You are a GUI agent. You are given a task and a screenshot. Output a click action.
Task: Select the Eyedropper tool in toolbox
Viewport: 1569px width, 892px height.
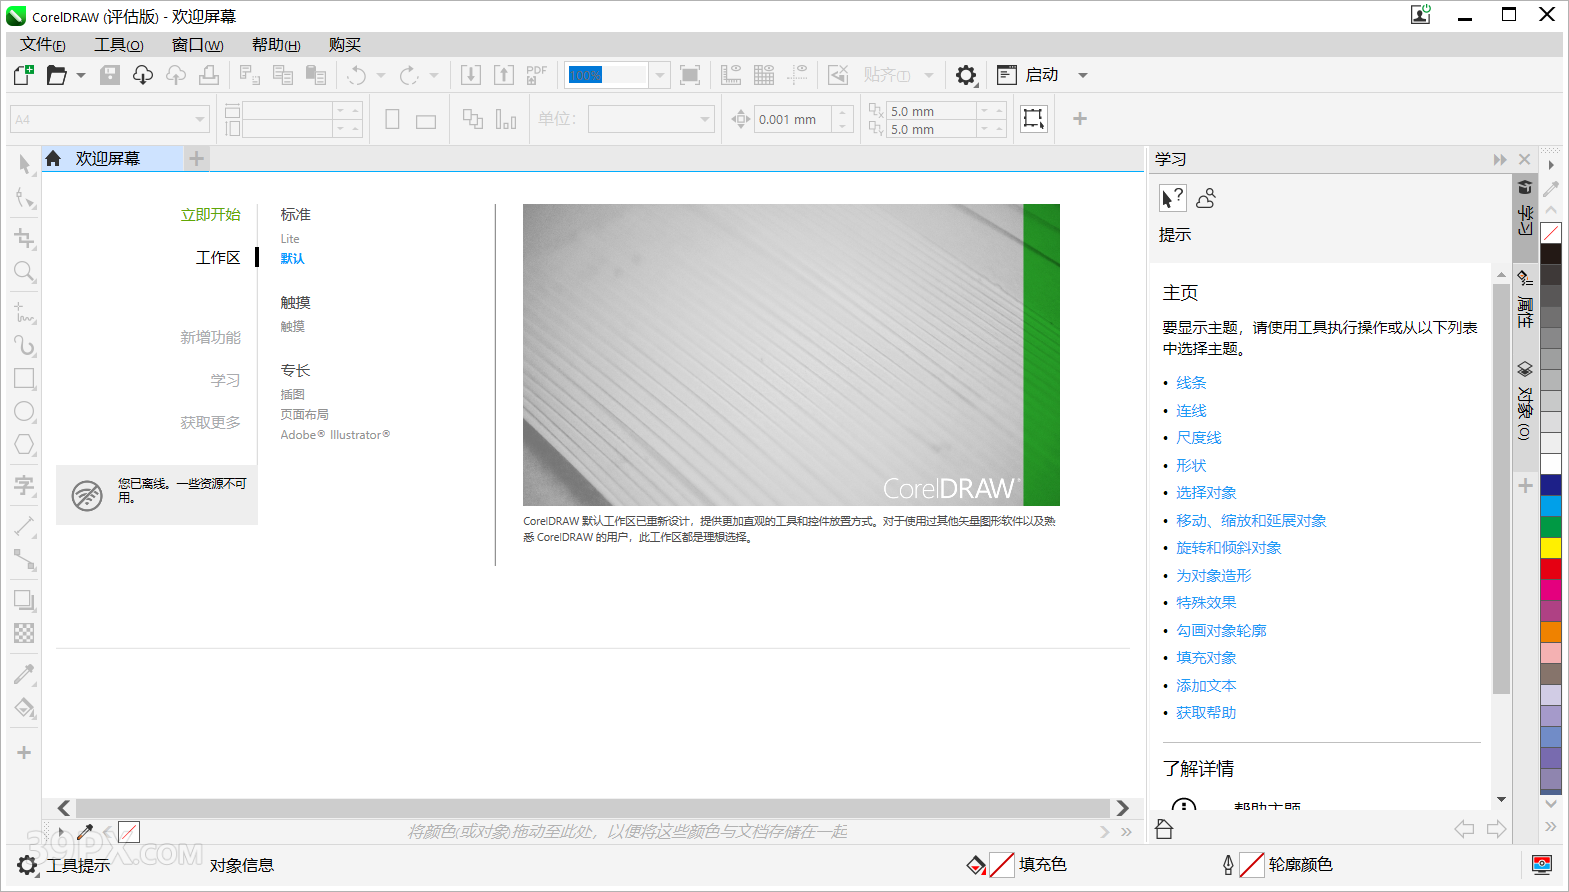[x=25, y=675]
